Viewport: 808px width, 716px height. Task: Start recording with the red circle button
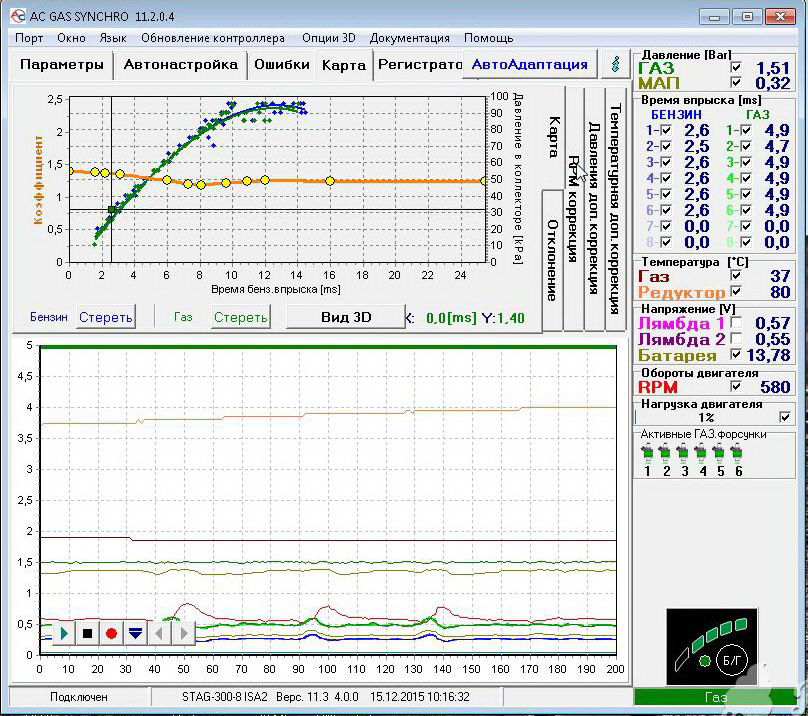111,633
